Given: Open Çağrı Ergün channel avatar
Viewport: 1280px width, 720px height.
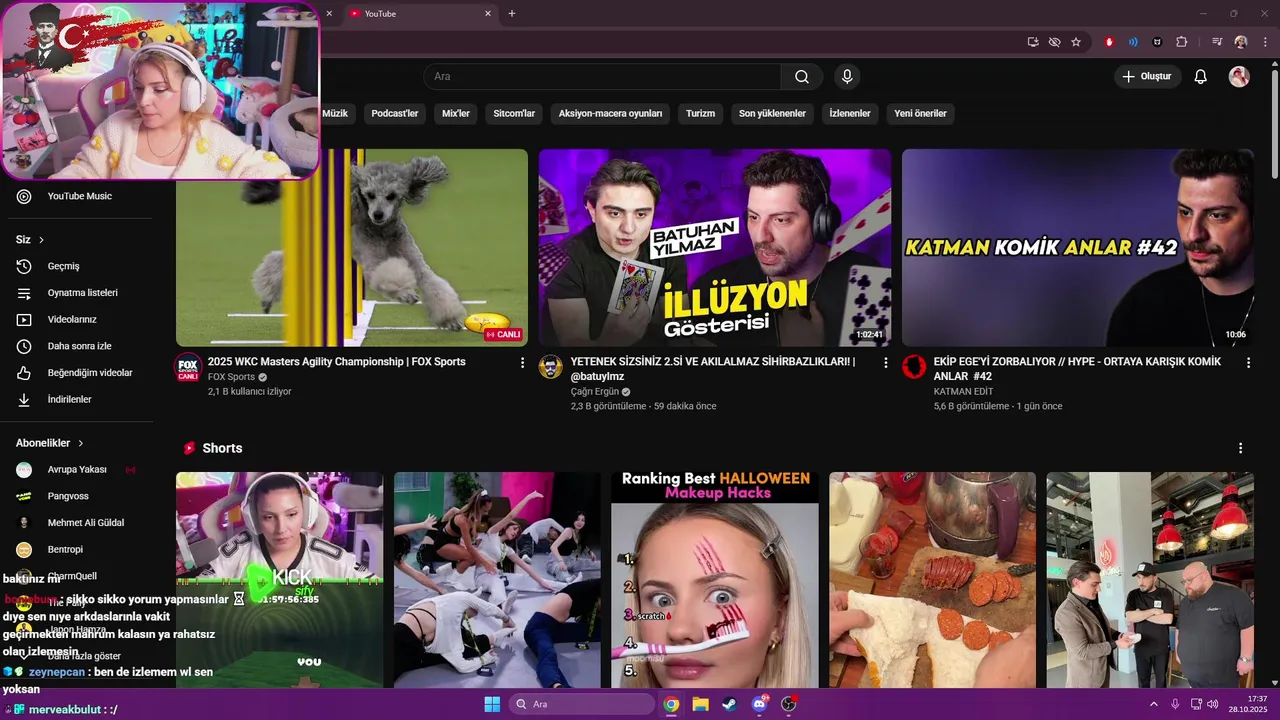Looking at the screenshot, I should (x=551, y=367).
